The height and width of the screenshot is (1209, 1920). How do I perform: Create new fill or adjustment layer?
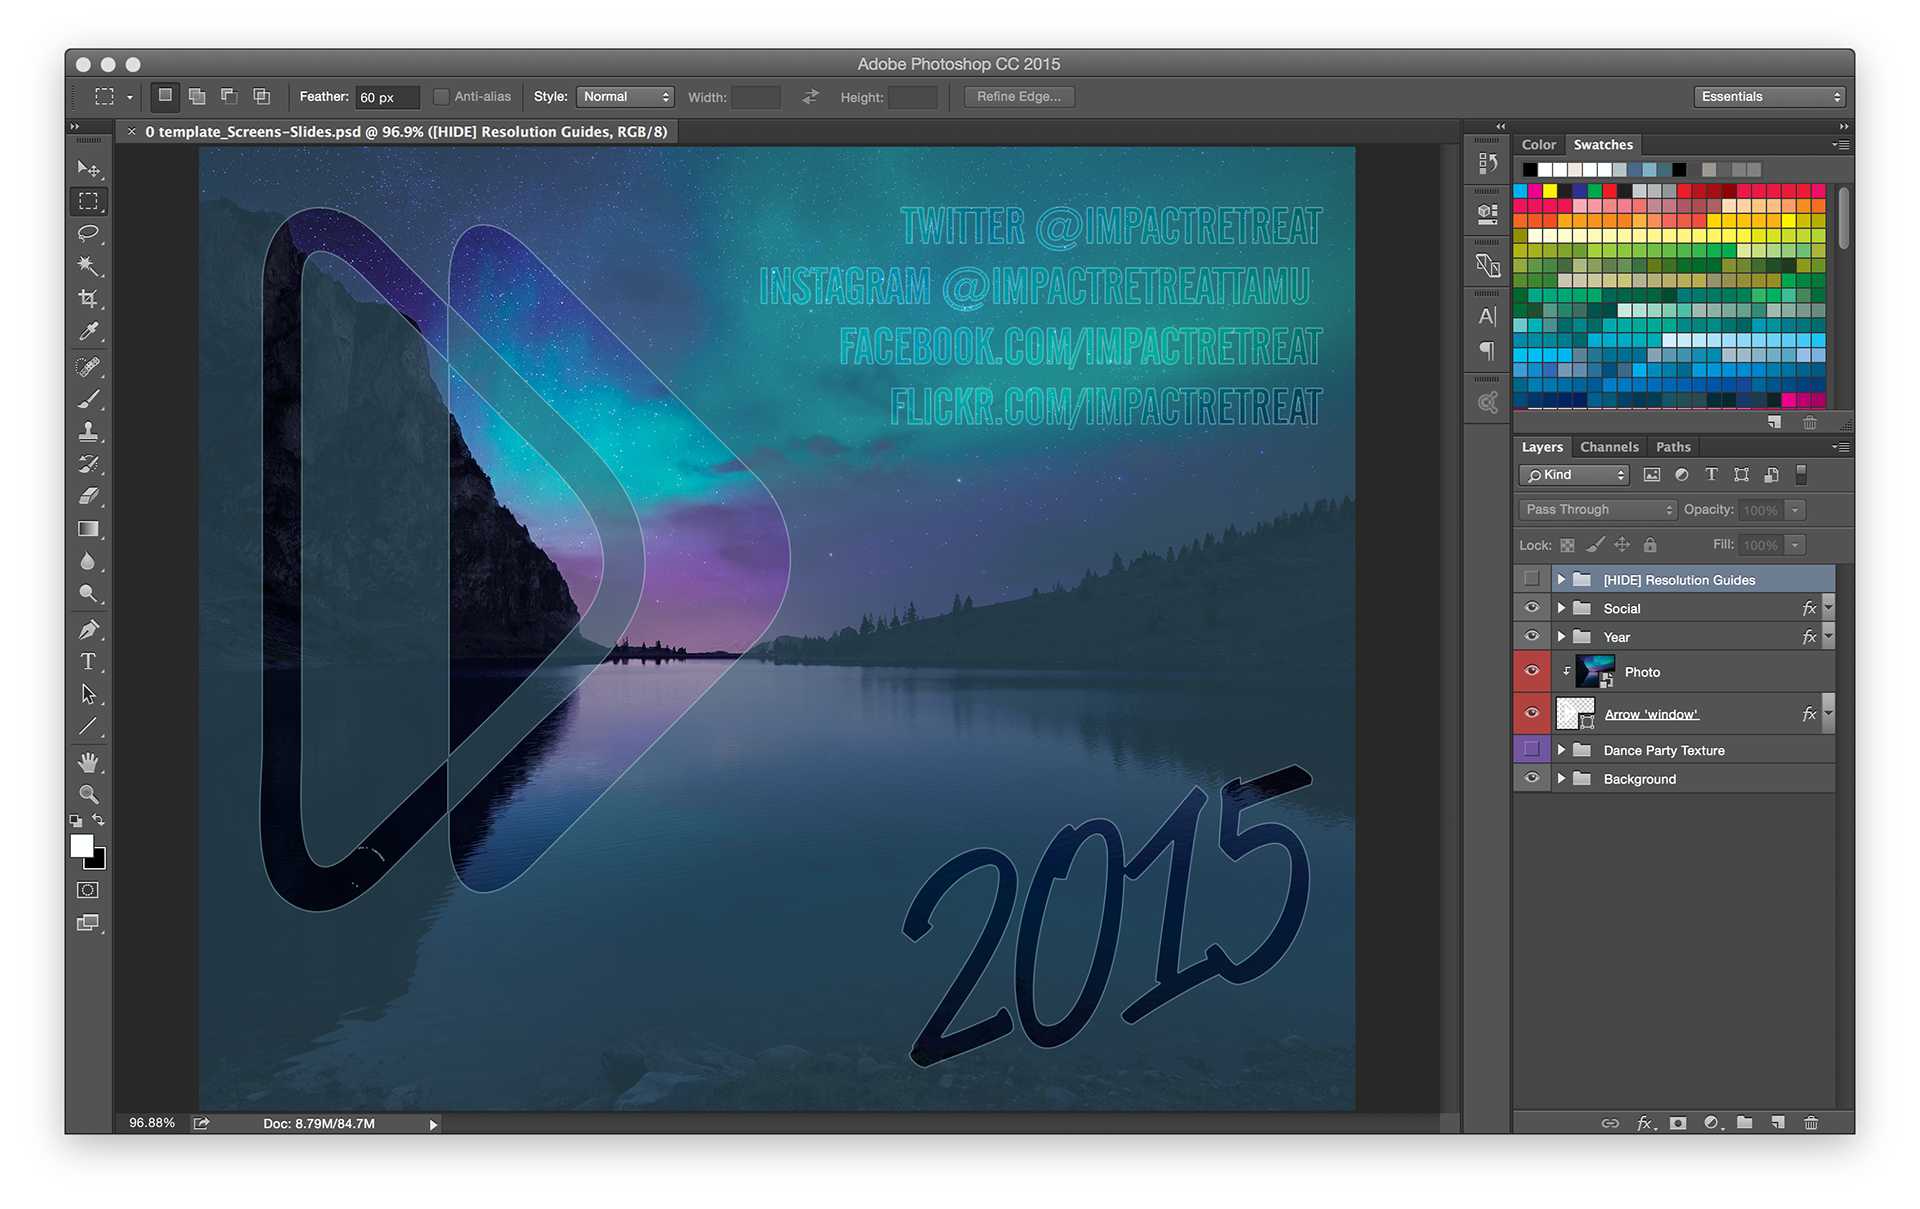(x=1712, y=1123)
